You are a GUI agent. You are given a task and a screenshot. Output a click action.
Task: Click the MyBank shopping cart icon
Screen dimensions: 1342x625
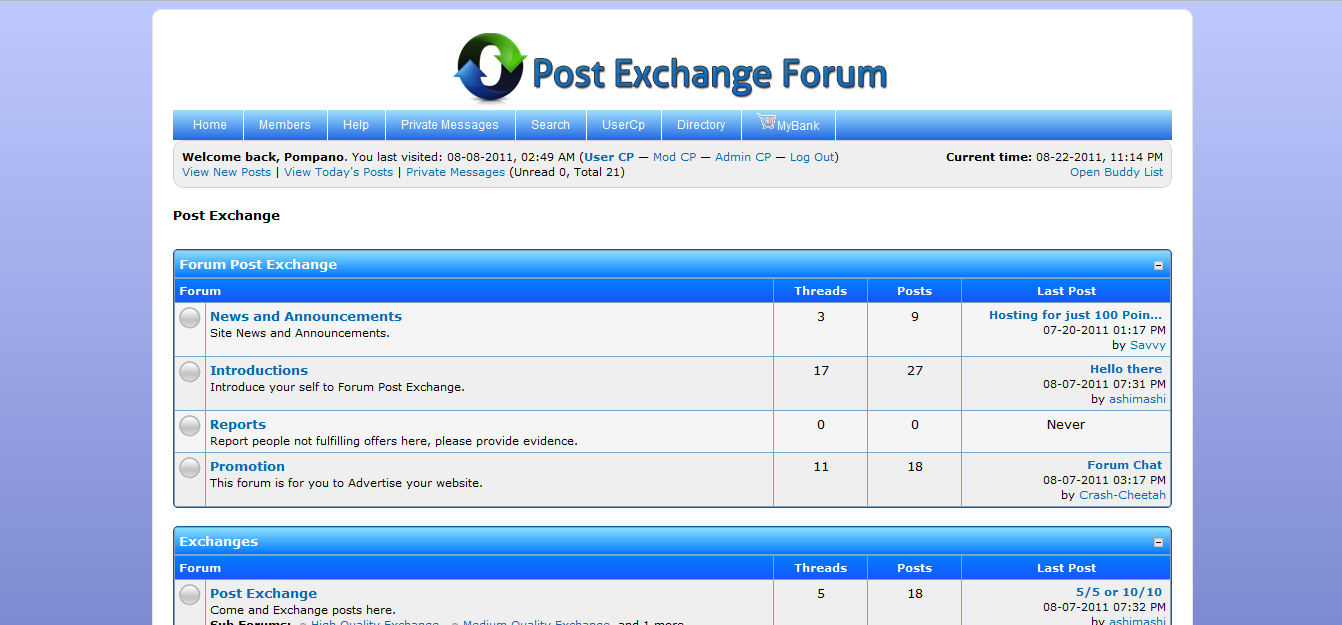[766, 122]
